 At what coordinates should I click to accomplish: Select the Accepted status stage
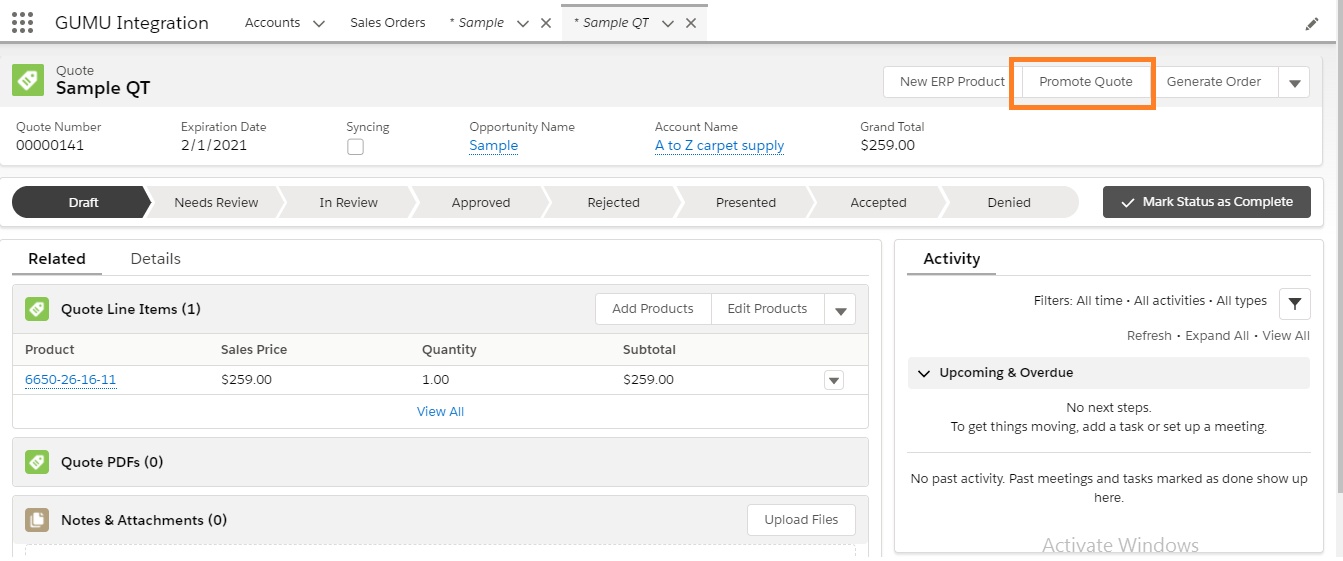point(878,202)
